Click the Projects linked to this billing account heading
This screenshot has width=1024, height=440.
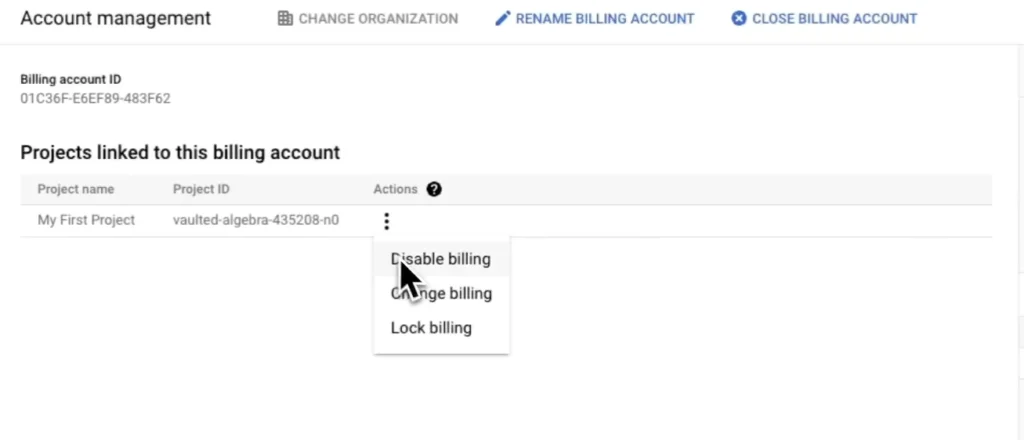[x=180, y=153]
